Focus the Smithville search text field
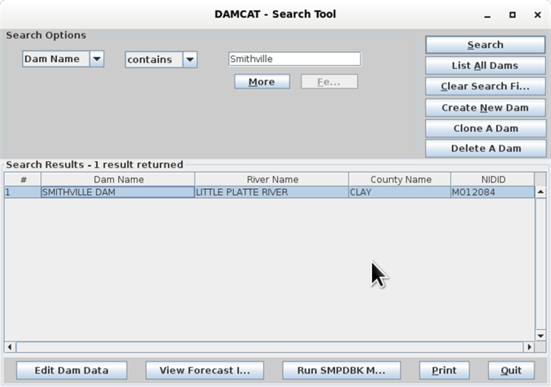The image size is (551, 387). coord(294,59)
